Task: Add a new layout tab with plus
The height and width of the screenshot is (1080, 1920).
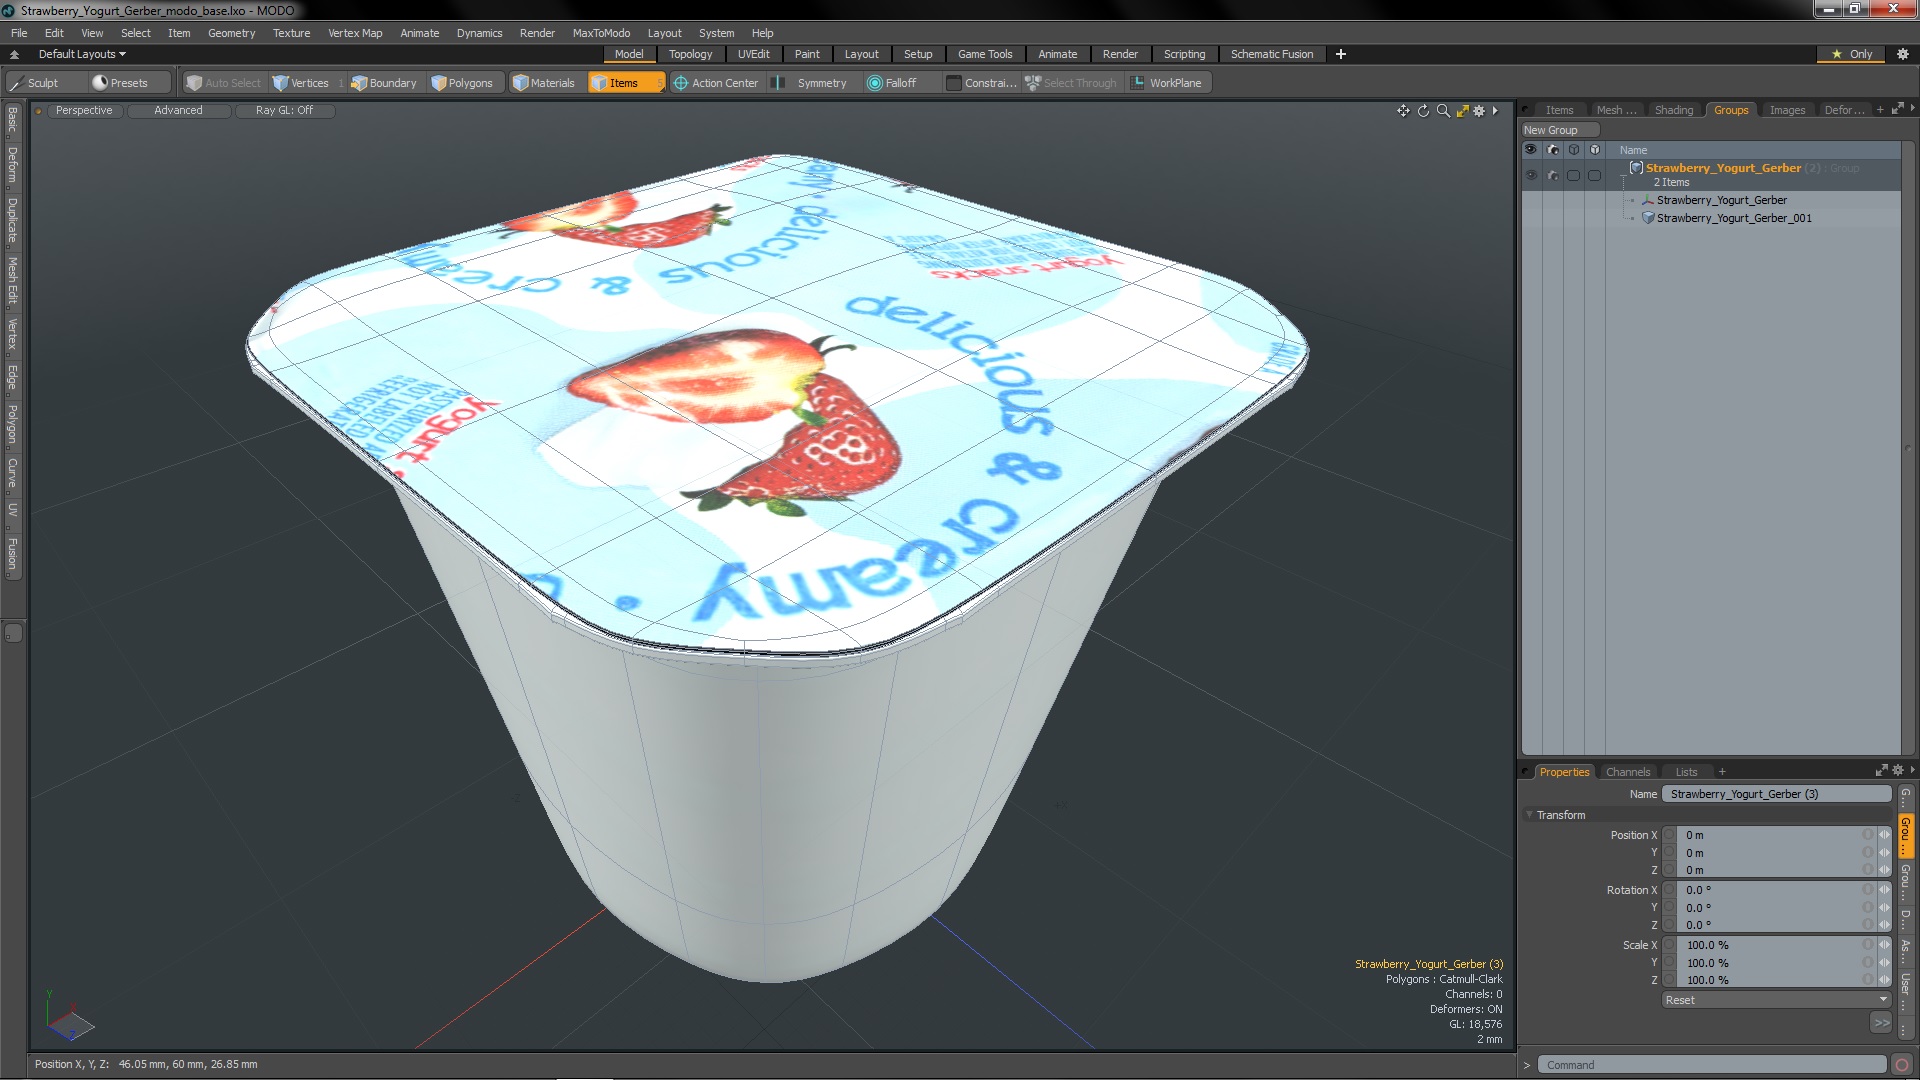Action: pyautogui.click(x=1340, y=54)
